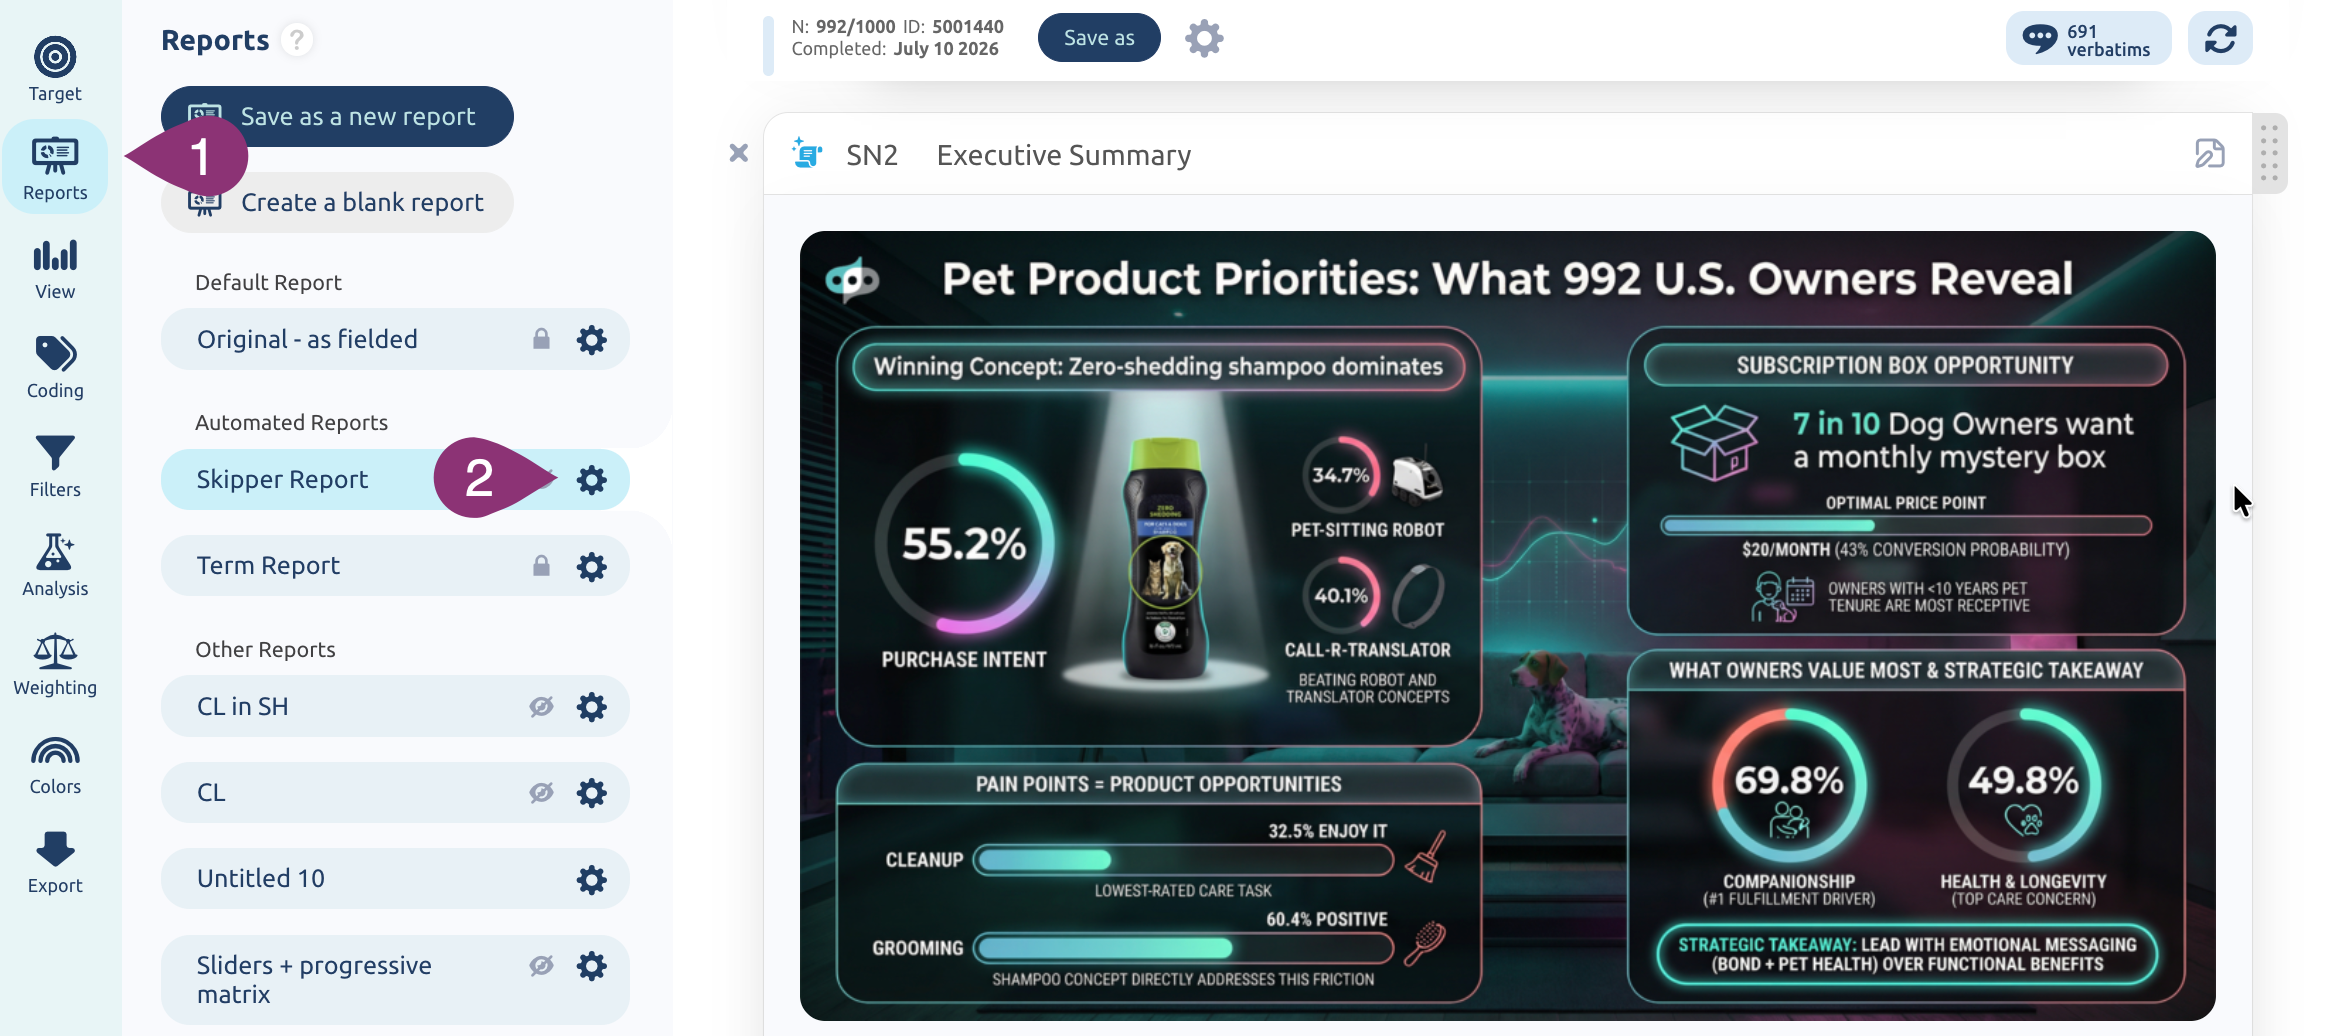
Task: Open settings gear for CL in SH
Action: (592, 707)
